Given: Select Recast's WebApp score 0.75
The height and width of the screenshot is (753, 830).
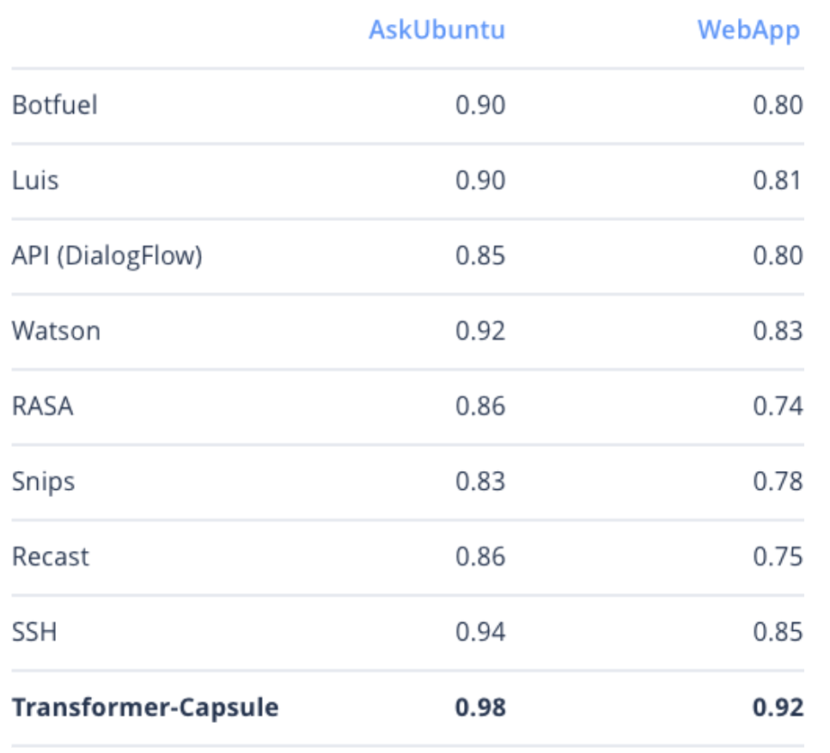Looking at the screenshot, I should pos(777,557).
